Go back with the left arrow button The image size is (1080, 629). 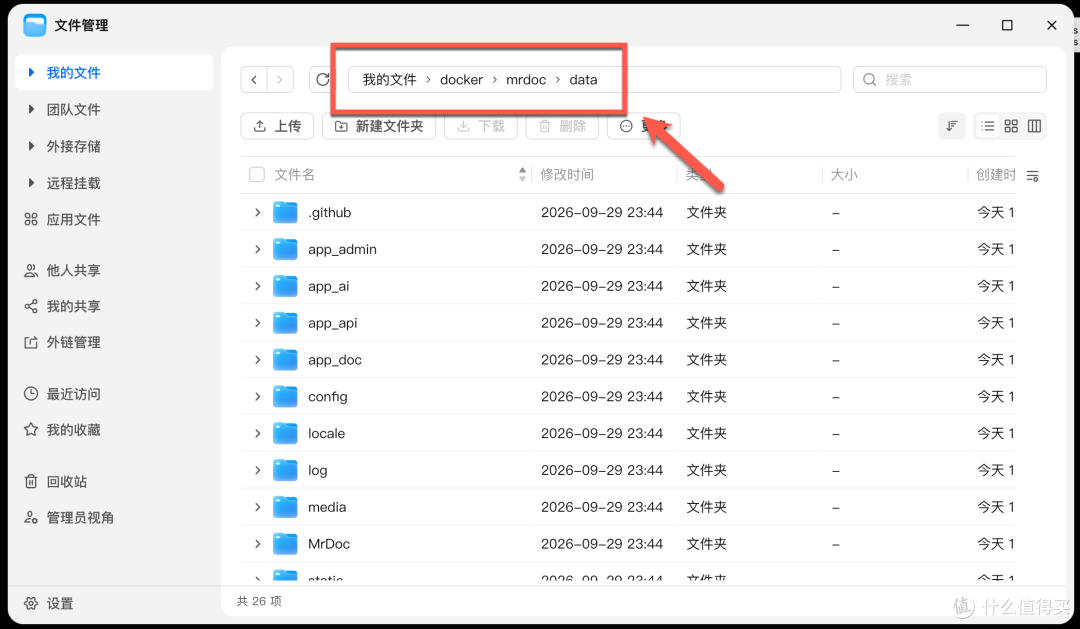tap(254, 80)
